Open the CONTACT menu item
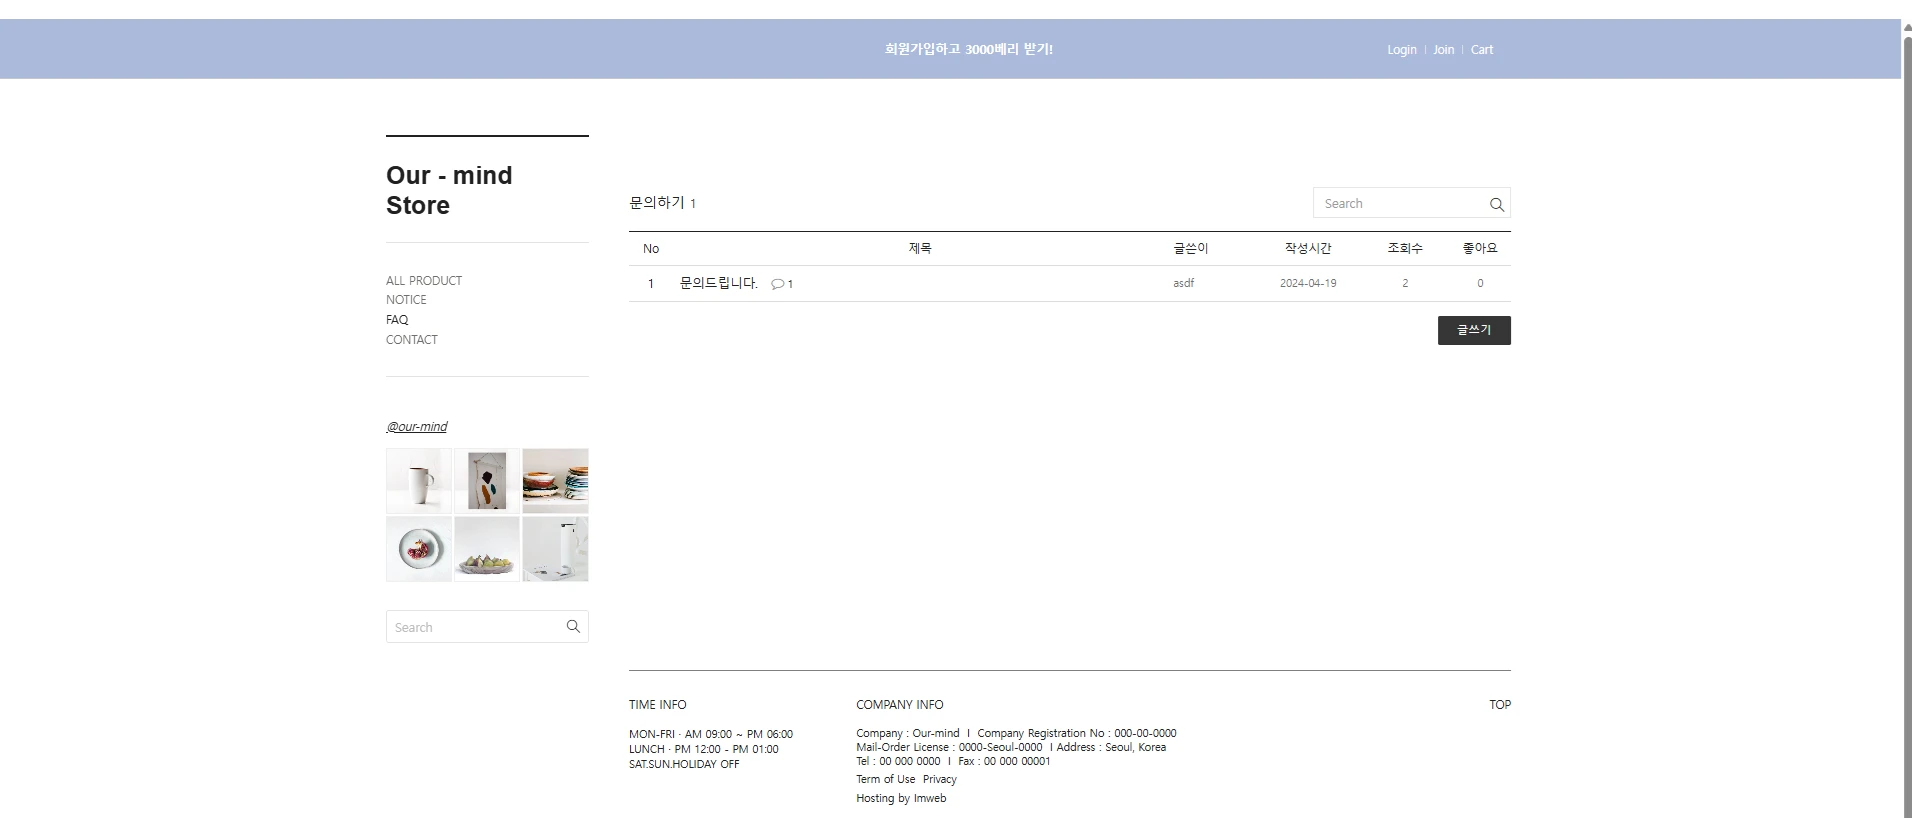Viewport: 1912px width, 818px height. 412,340
